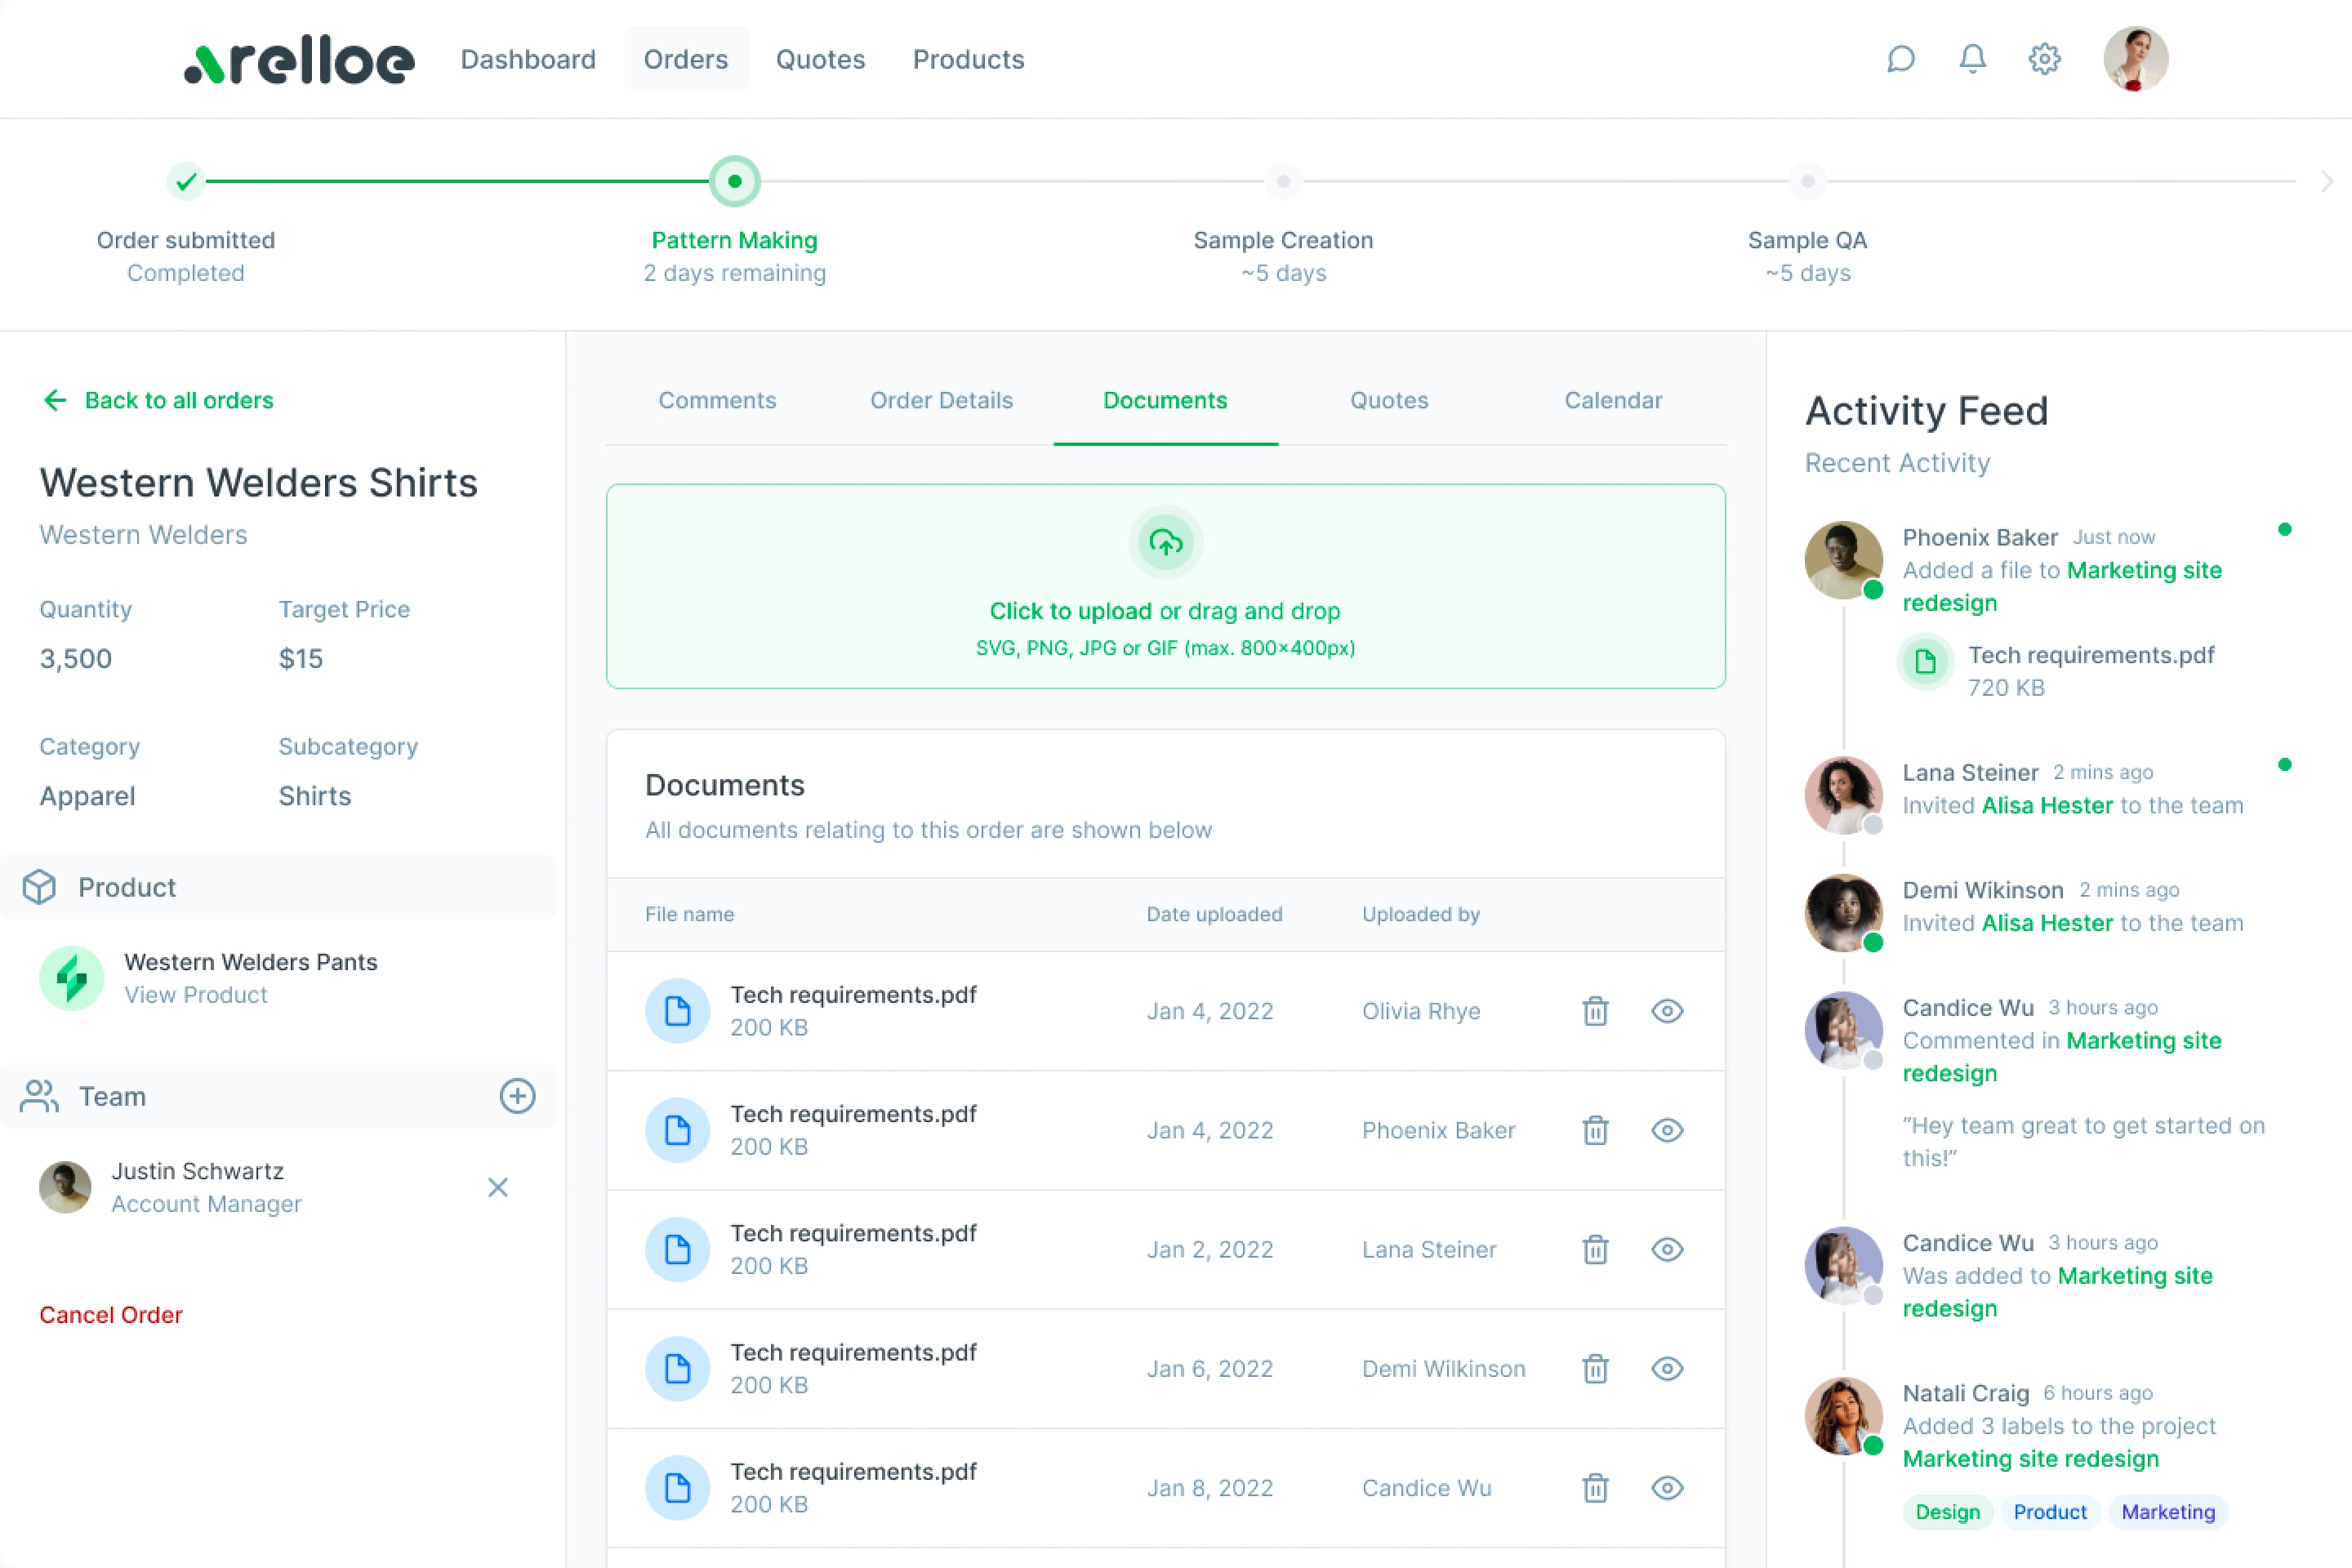Expand next progress steps with right chevron
The height and width of the screenshot is (1568, 2352).
click(x=2327, y=181)
